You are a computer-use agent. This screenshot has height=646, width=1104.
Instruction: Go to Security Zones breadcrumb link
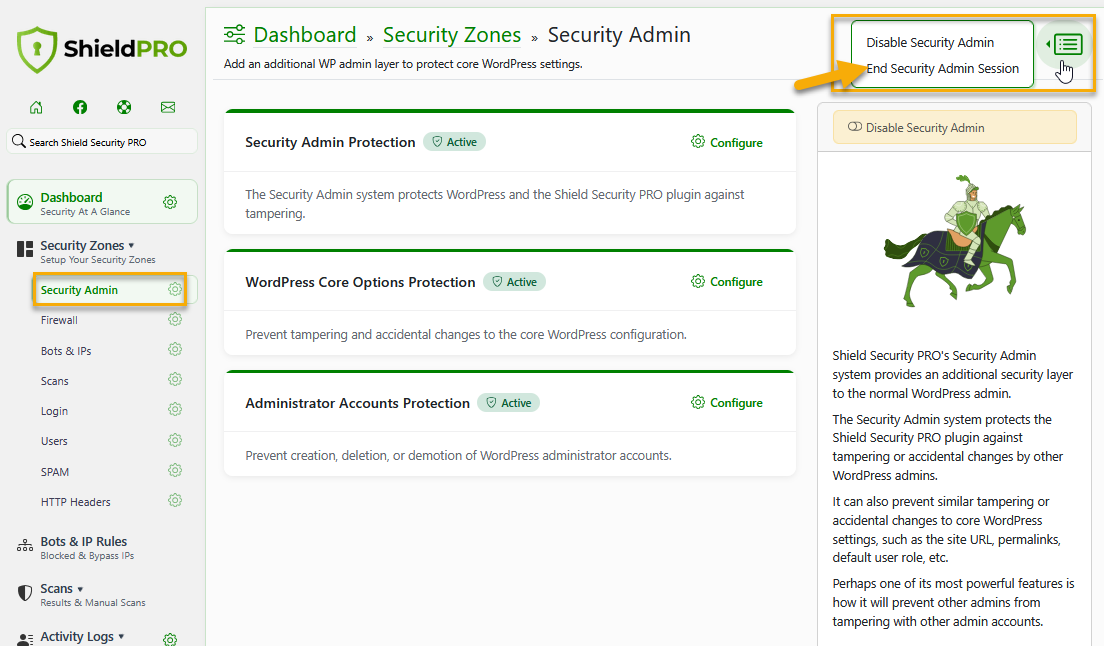(x=452, y=34)
